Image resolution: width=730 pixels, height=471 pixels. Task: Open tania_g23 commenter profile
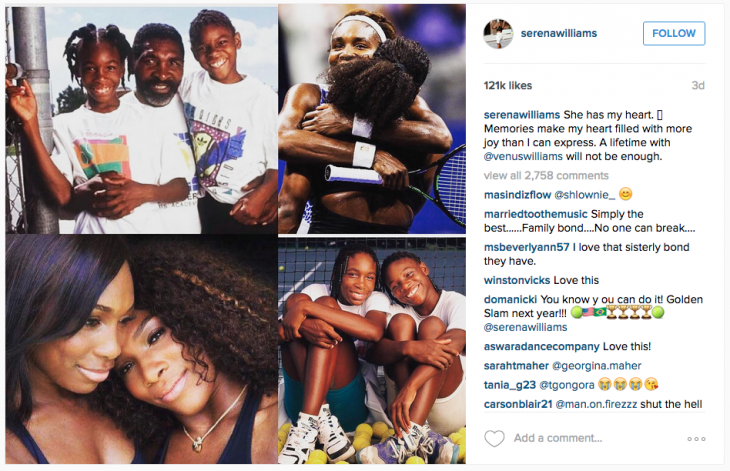510,385
